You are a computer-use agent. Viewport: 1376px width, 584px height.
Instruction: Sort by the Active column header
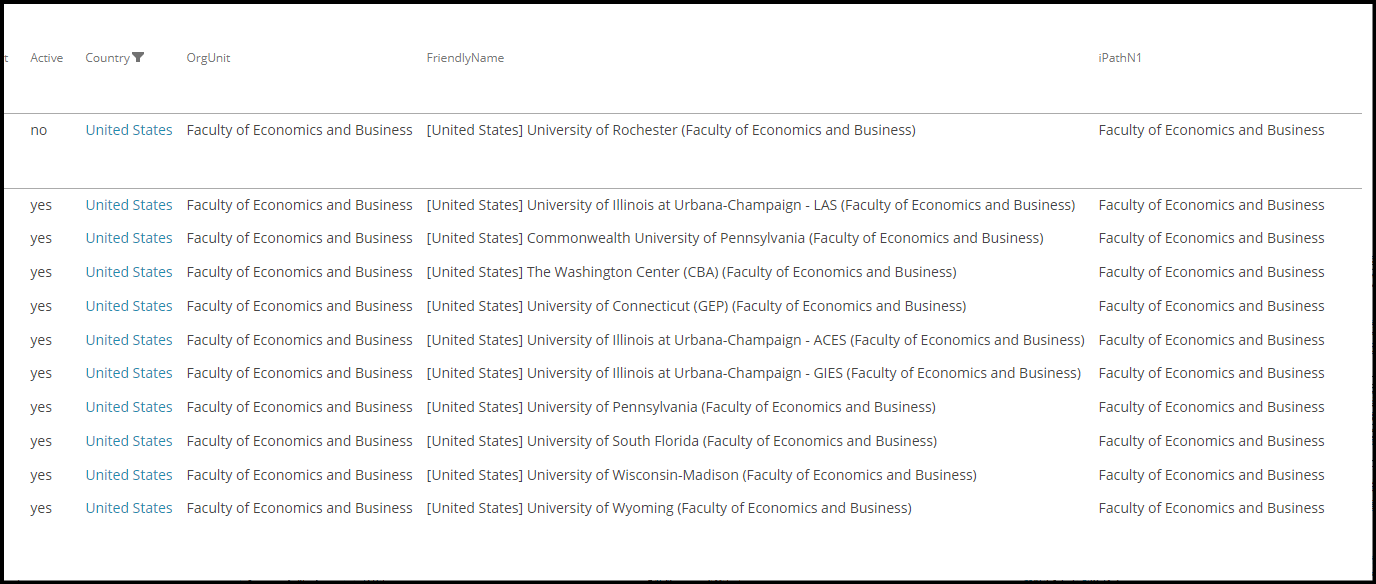click(46, 58)
